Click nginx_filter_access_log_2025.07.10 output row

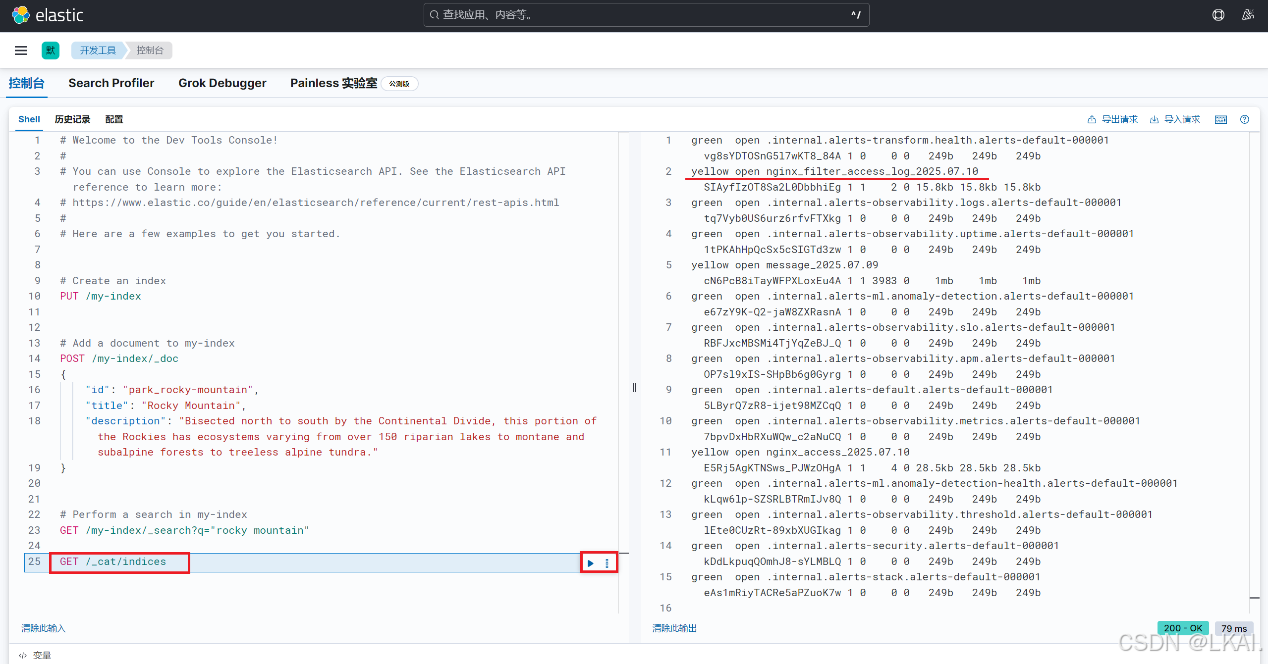tap(835, 171)
